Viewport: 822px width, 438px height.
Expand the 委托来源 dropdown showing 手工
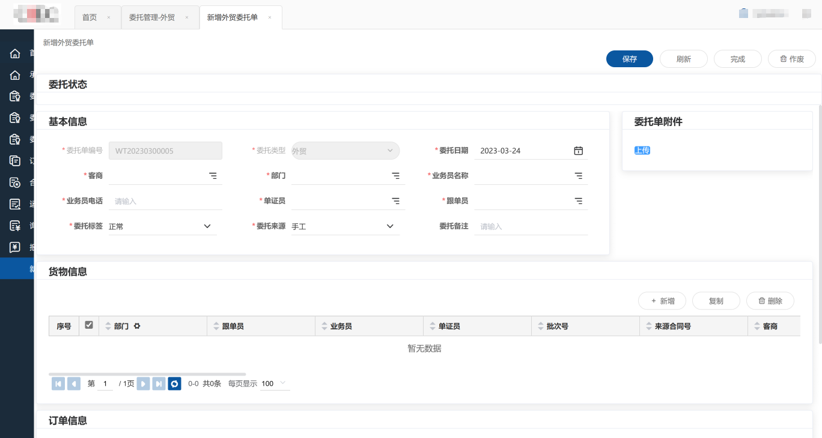pos(390,226)
